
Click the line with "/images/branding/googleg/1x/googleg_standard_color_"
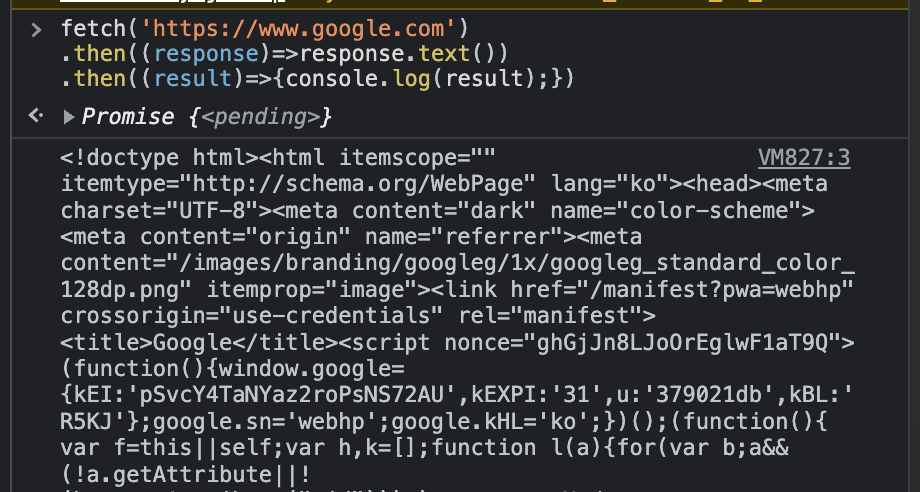[x=458, y=263]
